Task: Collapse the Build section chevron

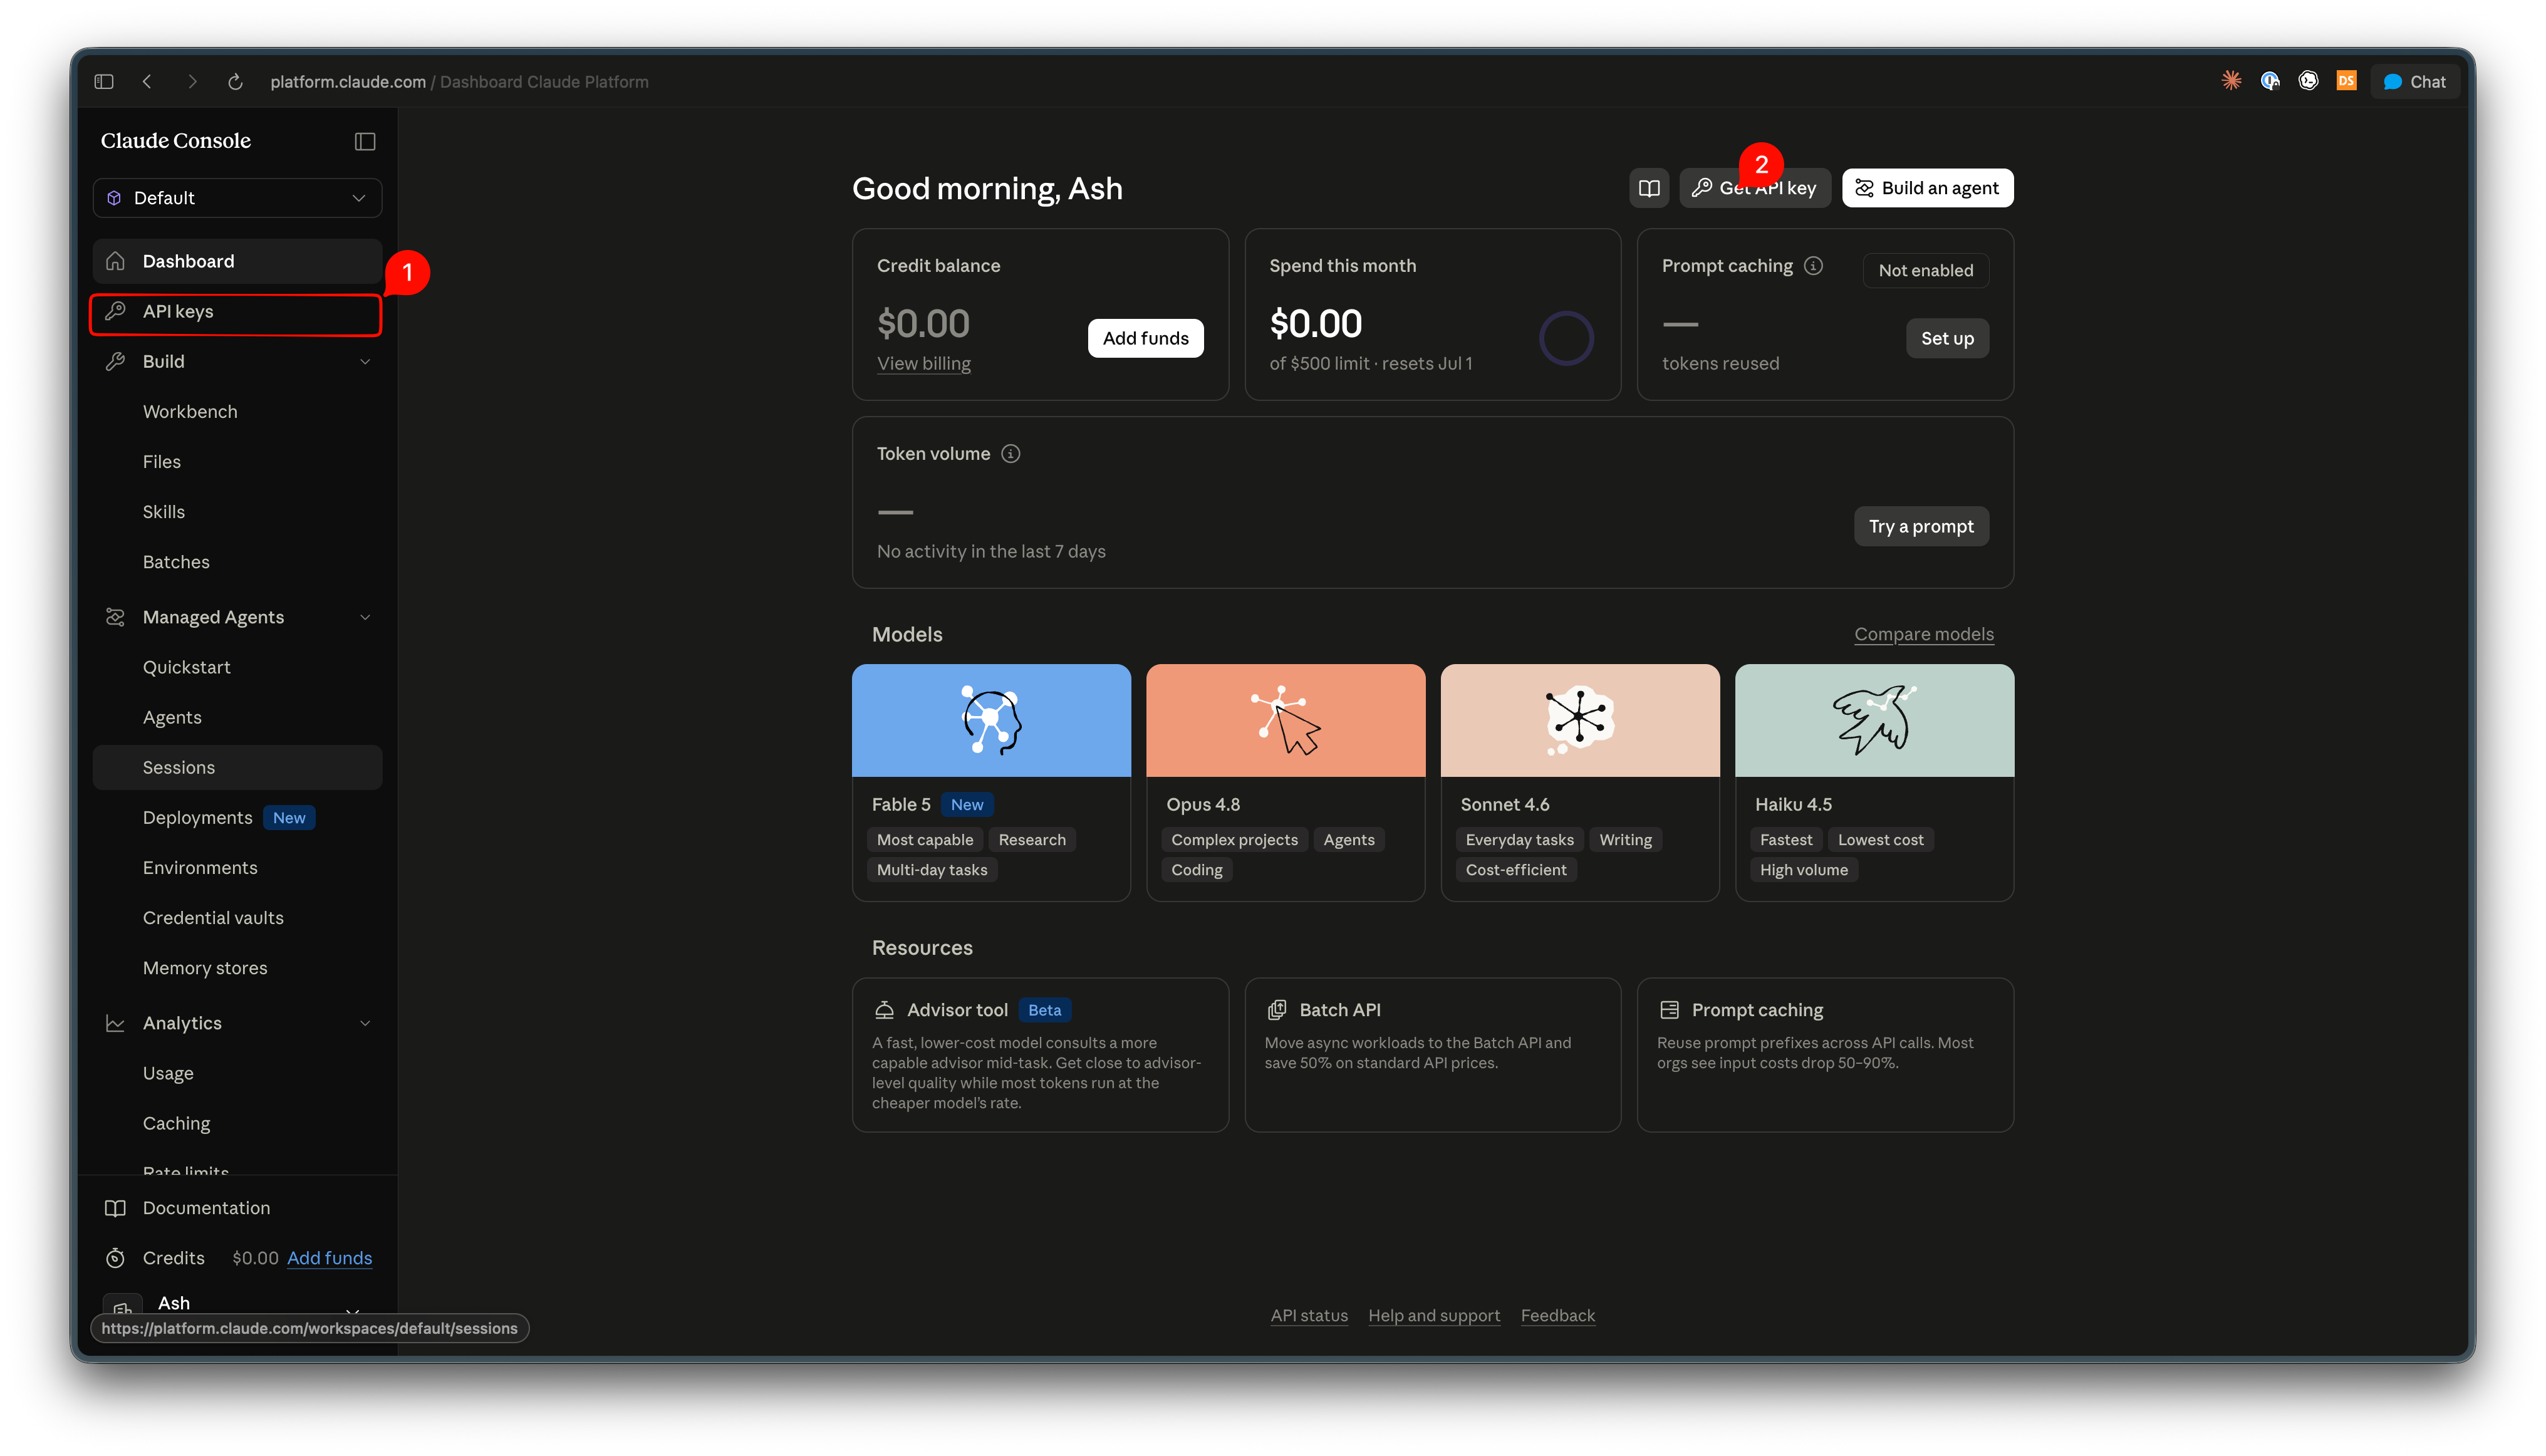Action: click(365, 362)
